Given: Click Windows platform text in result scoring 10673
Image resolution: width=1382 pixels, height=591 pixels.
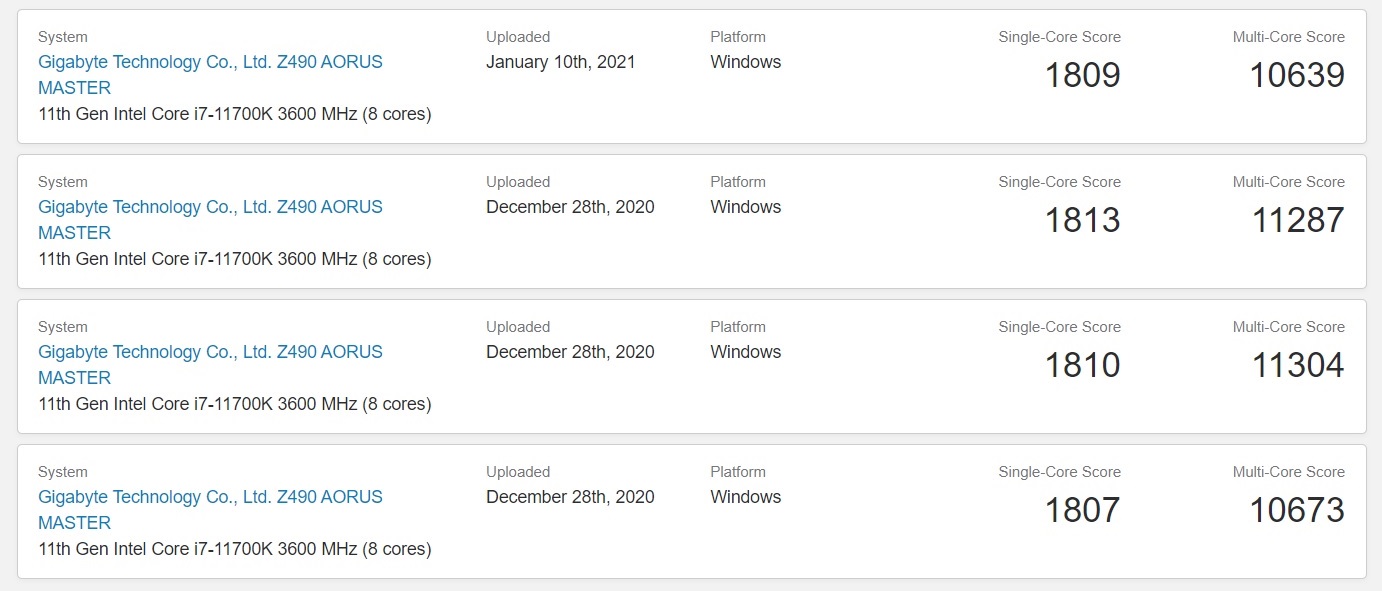Looking at the screenshot, I should tap(746, 497).
